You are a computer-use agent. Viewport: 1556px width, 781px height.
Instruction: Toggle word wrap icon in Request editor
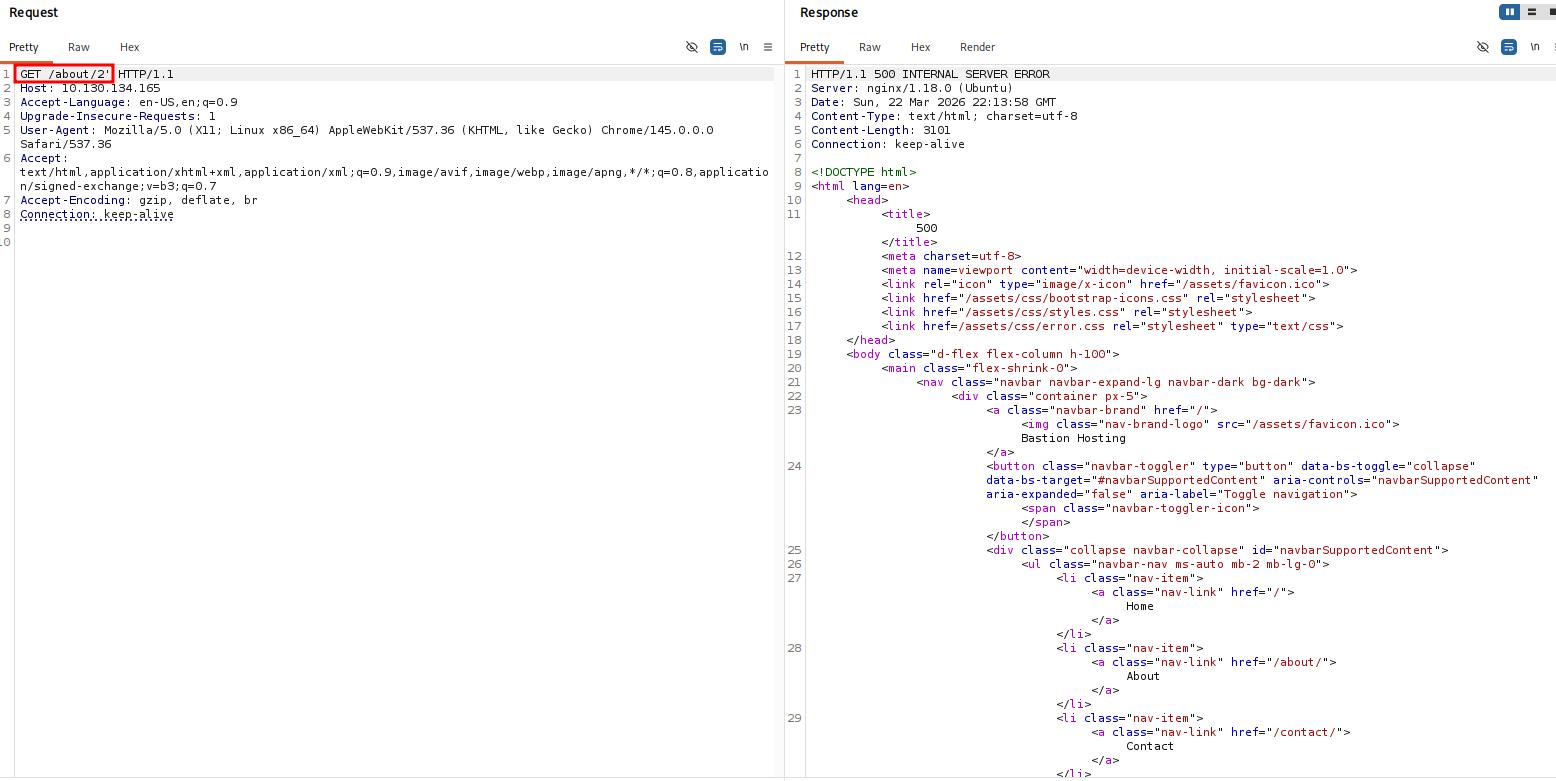(x=718, y=47)
